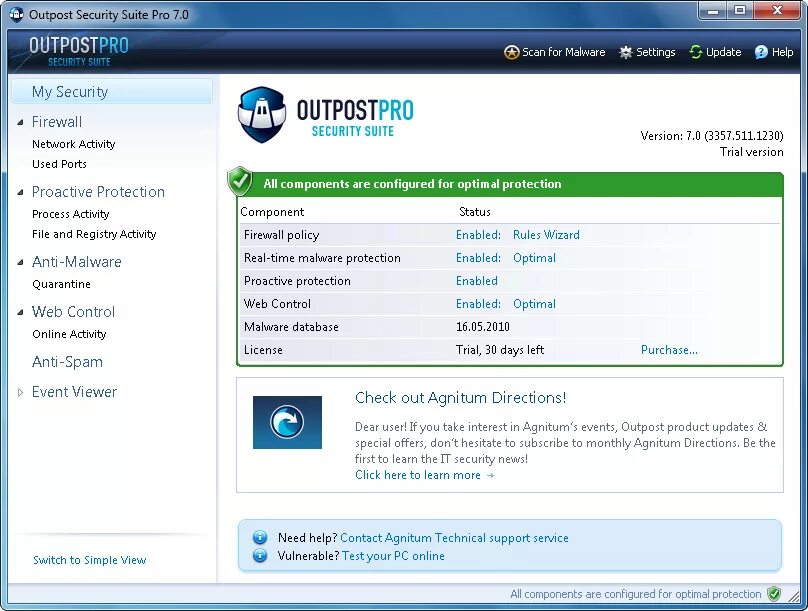Open Settings from top toolbar
Image resolution: width=808 pixels, height=611 pixels.
655,52
